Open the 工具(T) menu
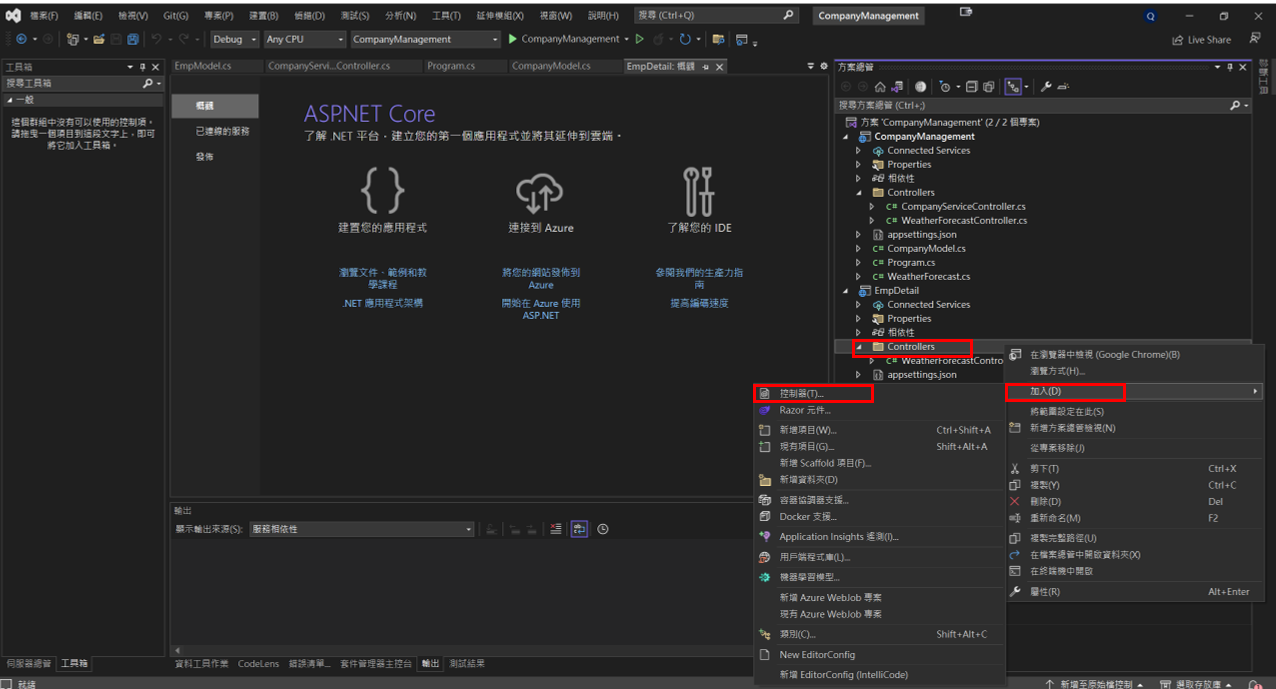 click(x=444, y=16)
